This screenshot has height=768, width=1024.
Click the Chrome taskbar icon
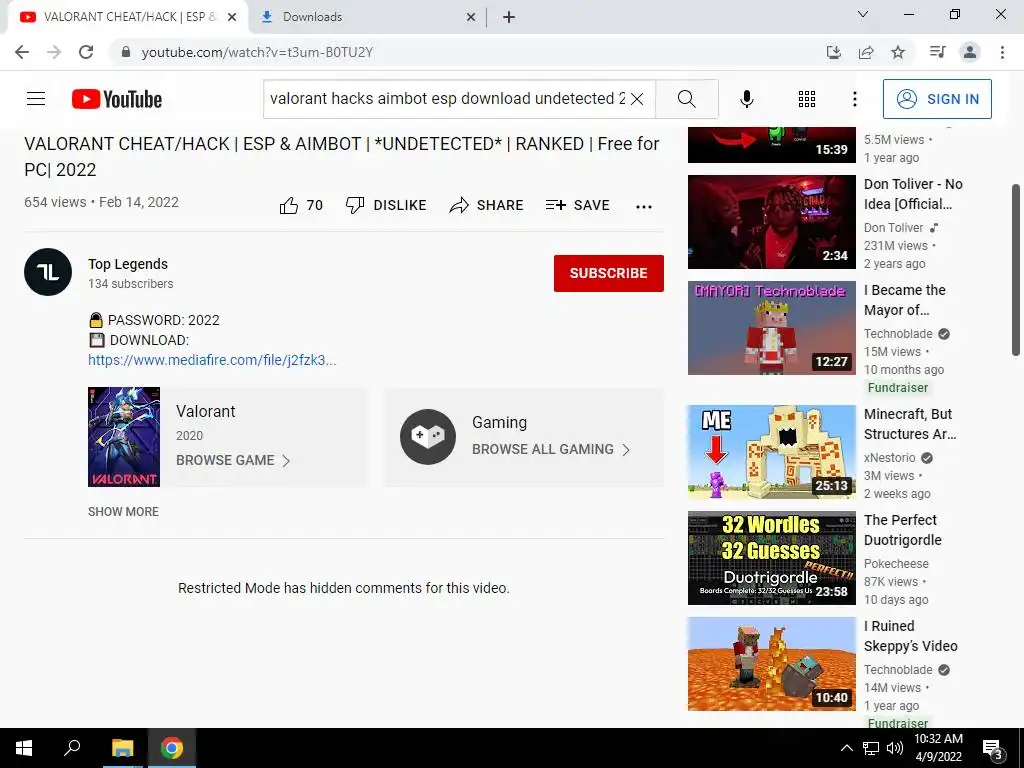(x=172, y=748)
